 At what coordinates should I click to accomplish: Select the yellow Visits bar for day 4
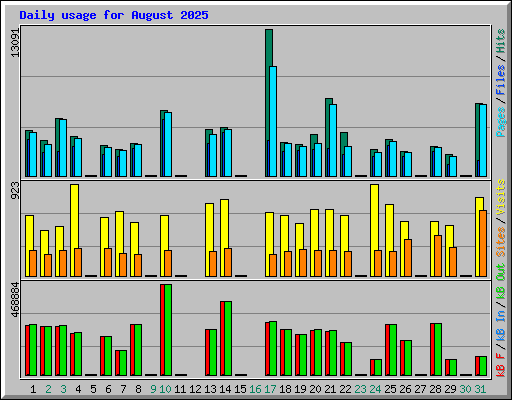(x=75, y=216)
